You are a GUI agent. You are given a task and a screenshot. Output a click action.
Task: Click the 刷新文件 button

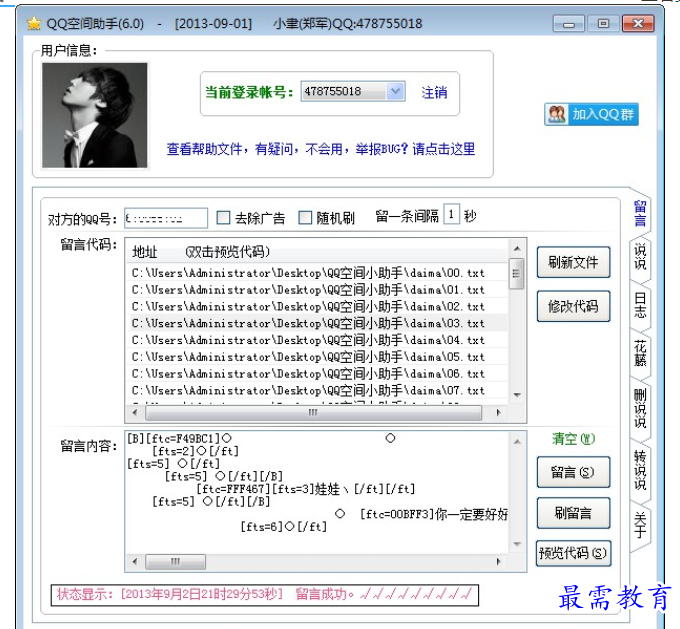click(573, 262)
